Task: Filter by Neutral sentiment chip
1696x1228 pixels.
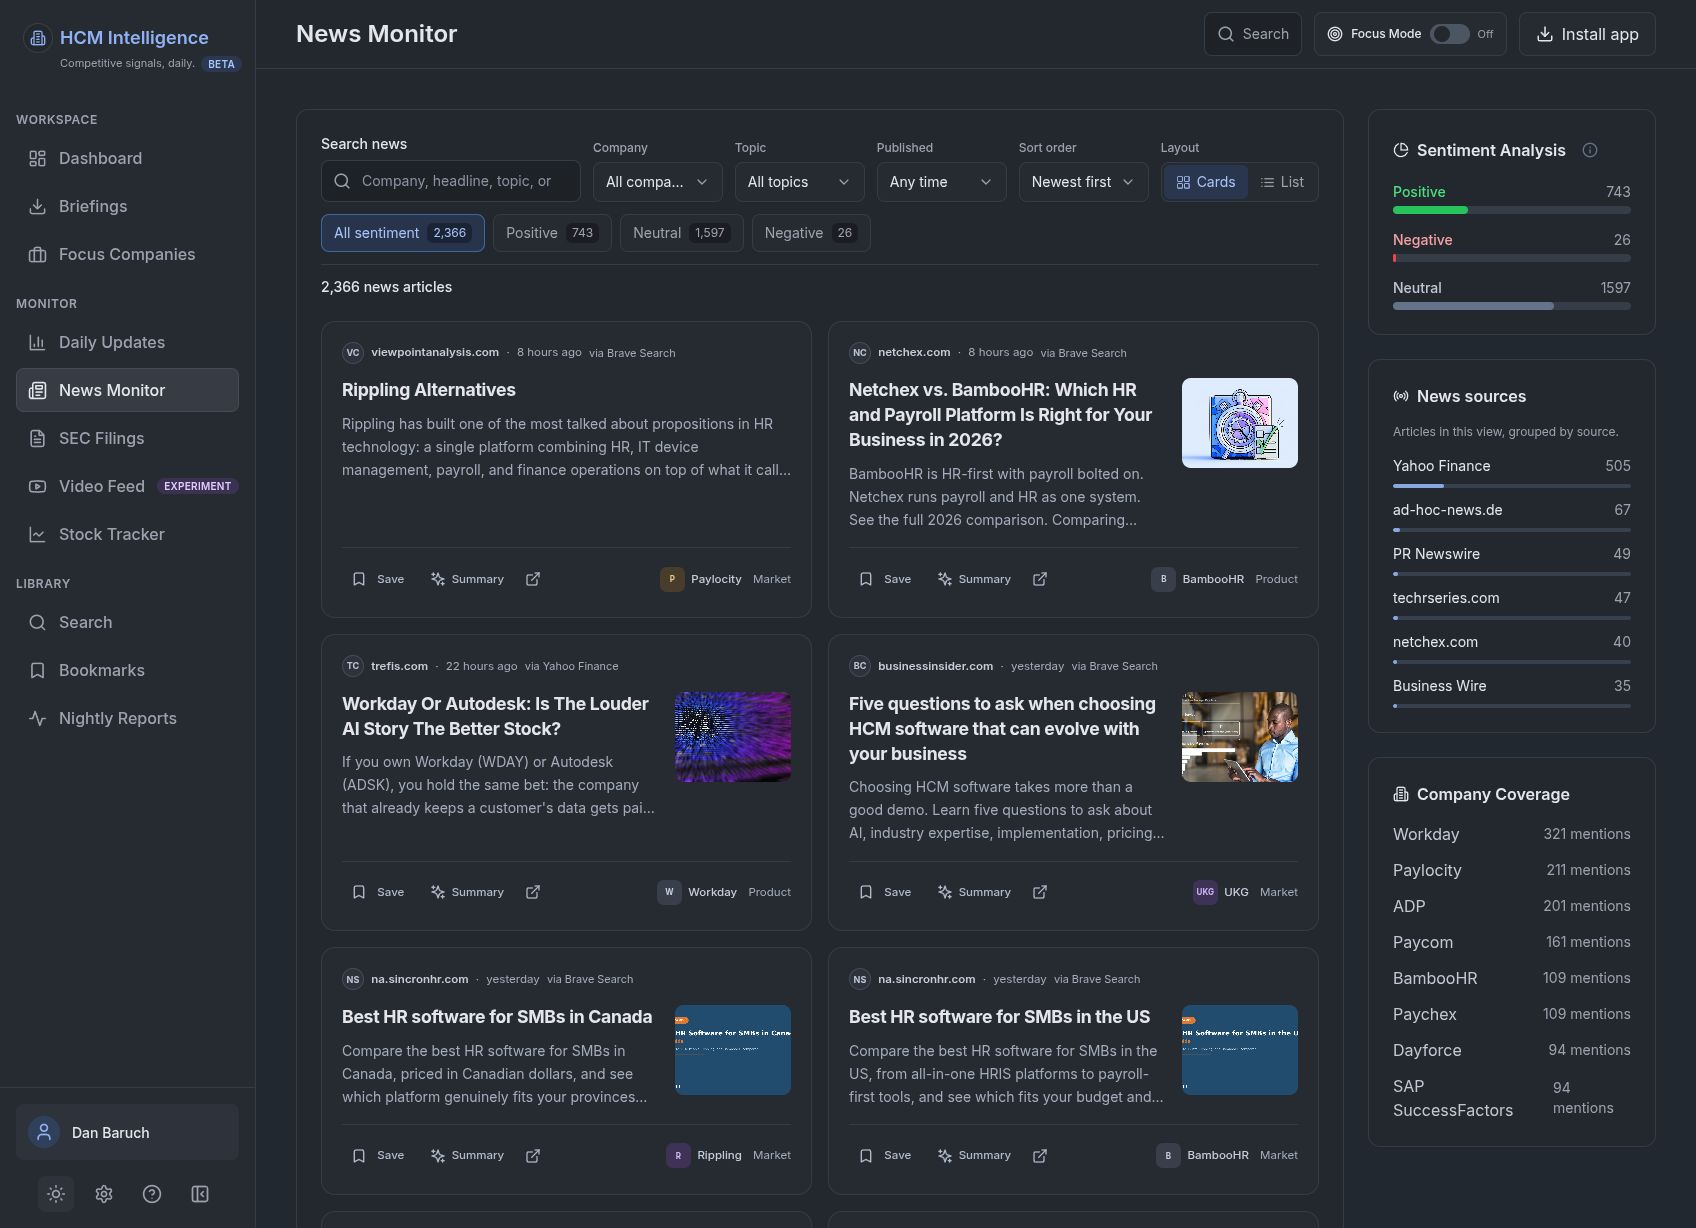Action: click(682, 233)
